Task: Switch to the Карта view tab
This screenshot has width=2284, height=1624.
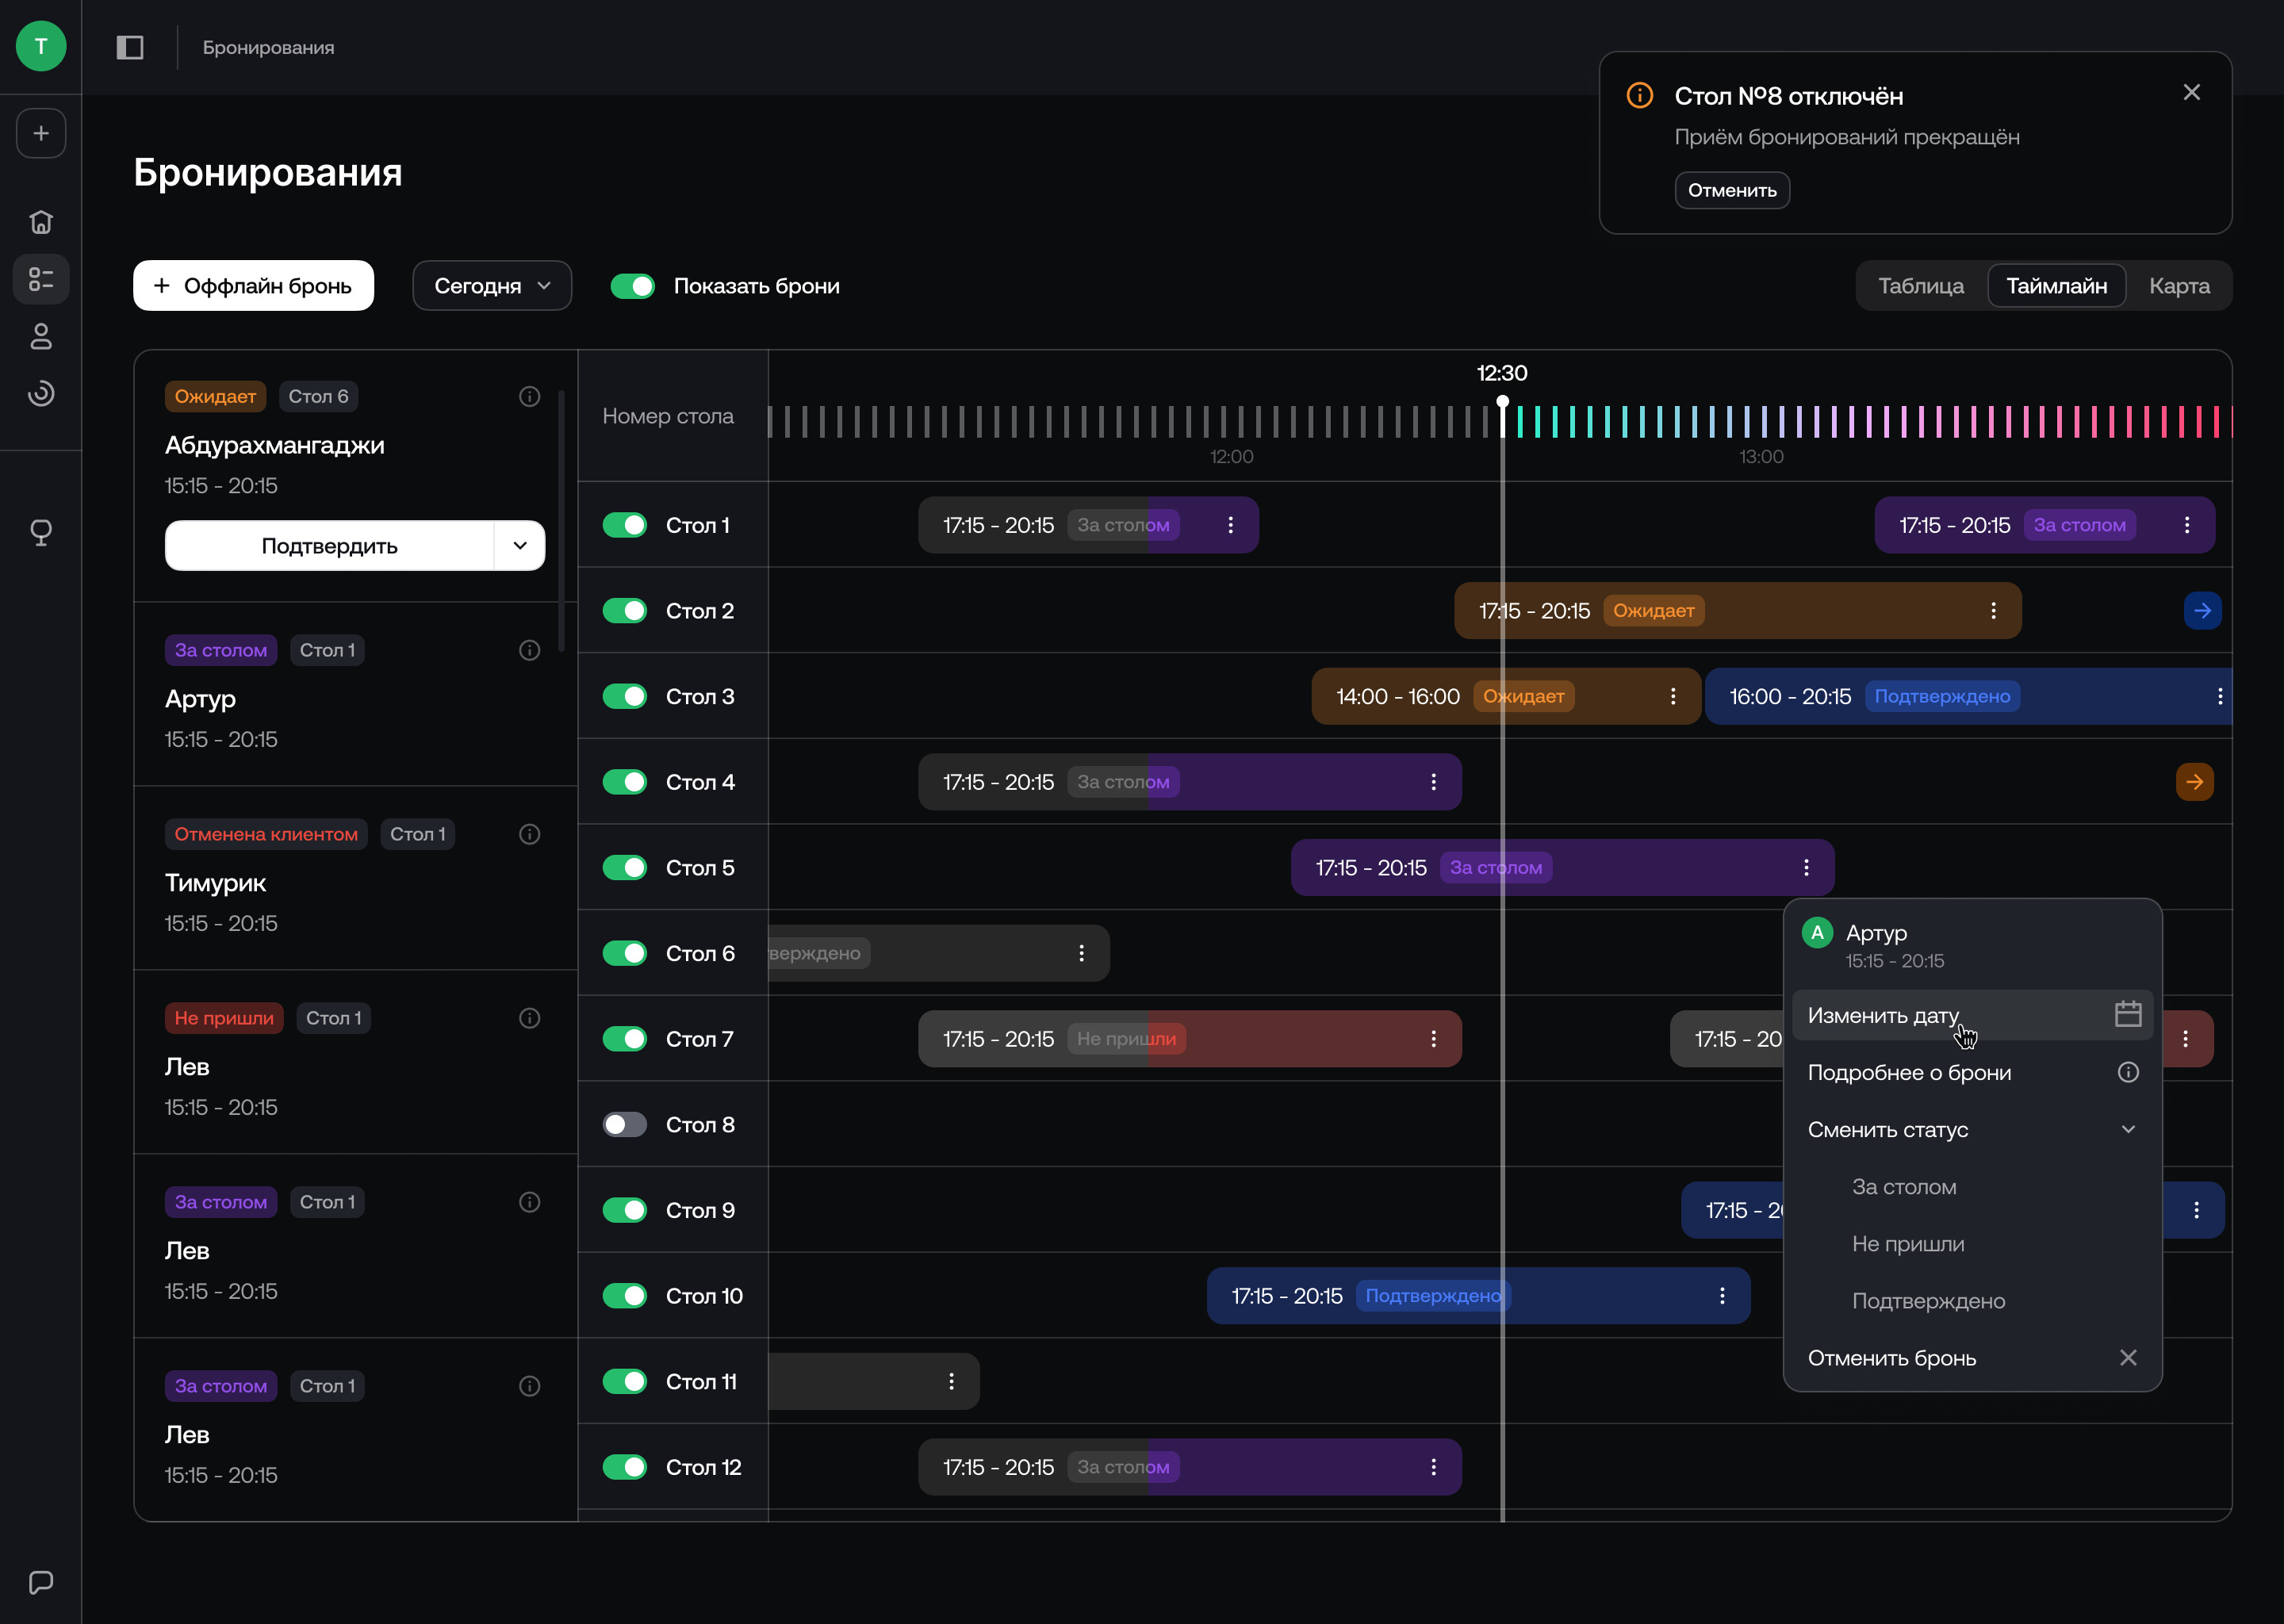Action: click(2179, 286)
